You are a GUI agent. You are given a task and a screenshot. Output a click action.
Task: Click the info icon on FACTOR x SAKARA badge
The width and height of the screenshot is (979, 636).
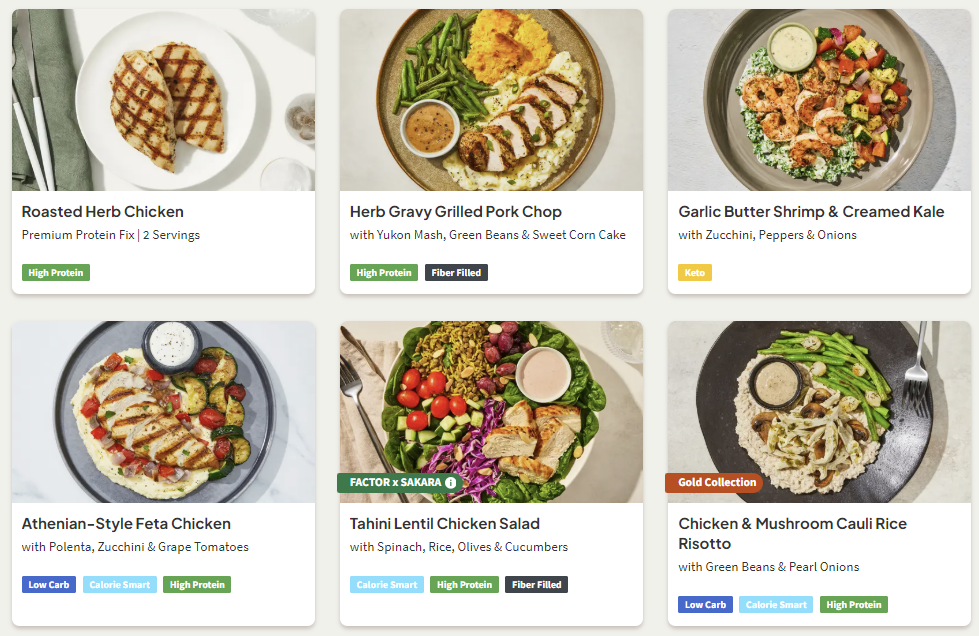451,483
